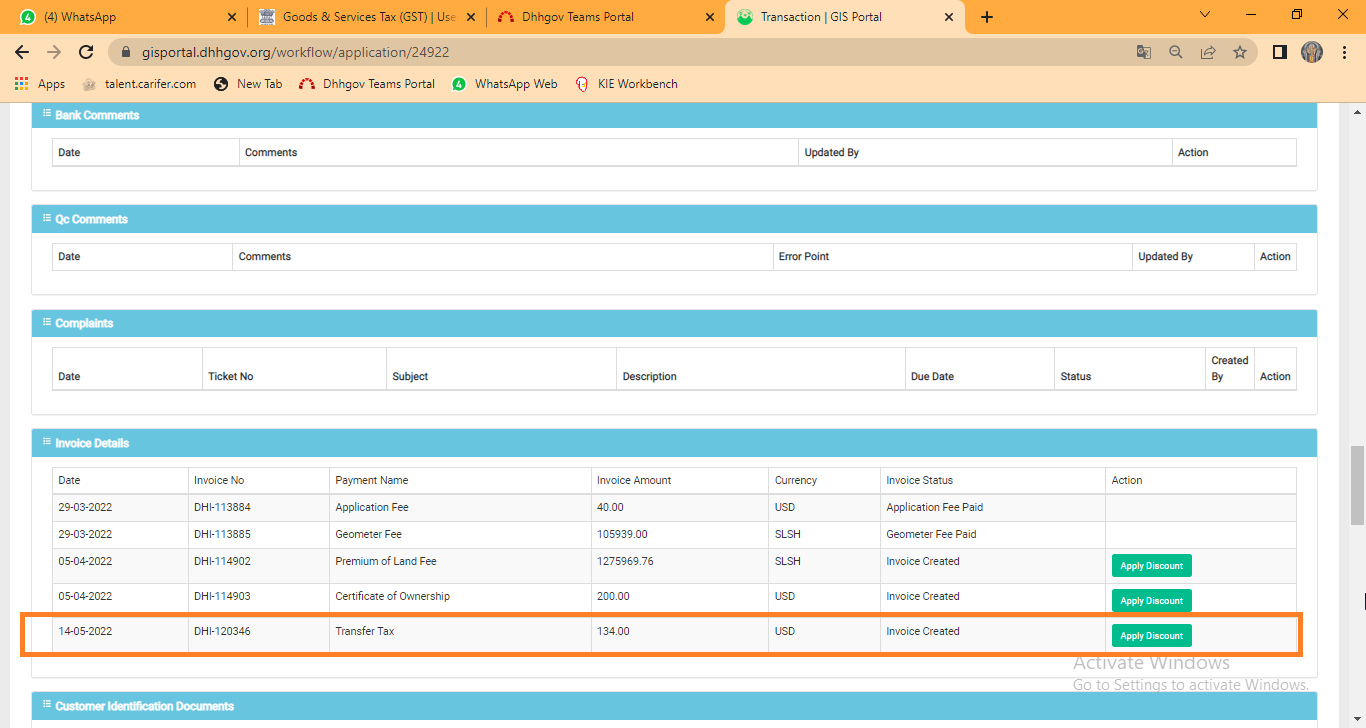Apply Discount for Transfer Tax invoice
The height and width of the screenshot is (728, 1366).
1151,636
